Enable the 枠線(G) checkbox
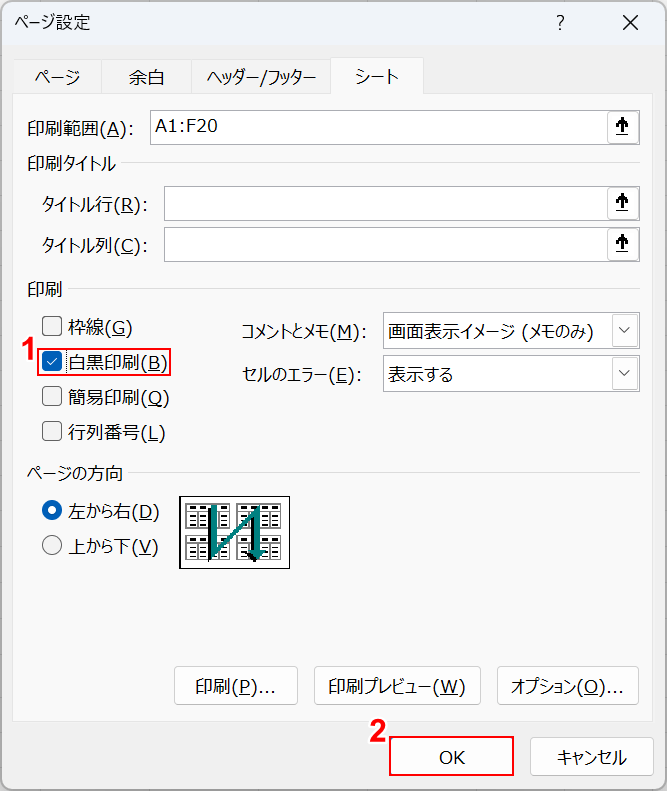667x791 pixels. (52, 326)
